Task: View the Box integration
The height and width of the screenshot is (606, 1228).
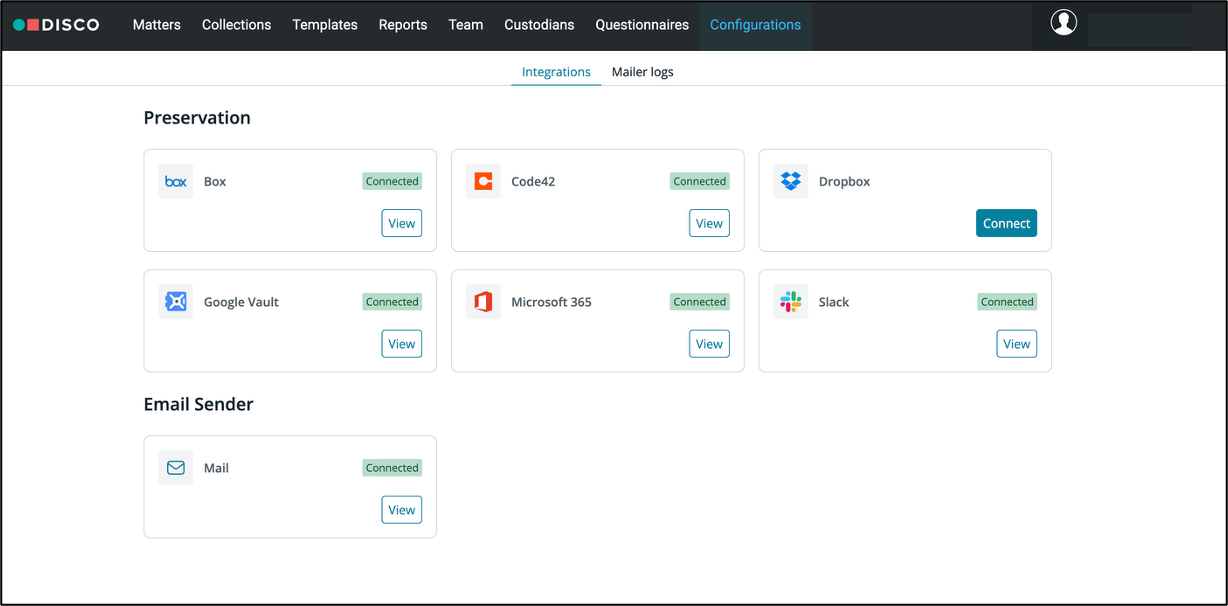Action: 401,224
